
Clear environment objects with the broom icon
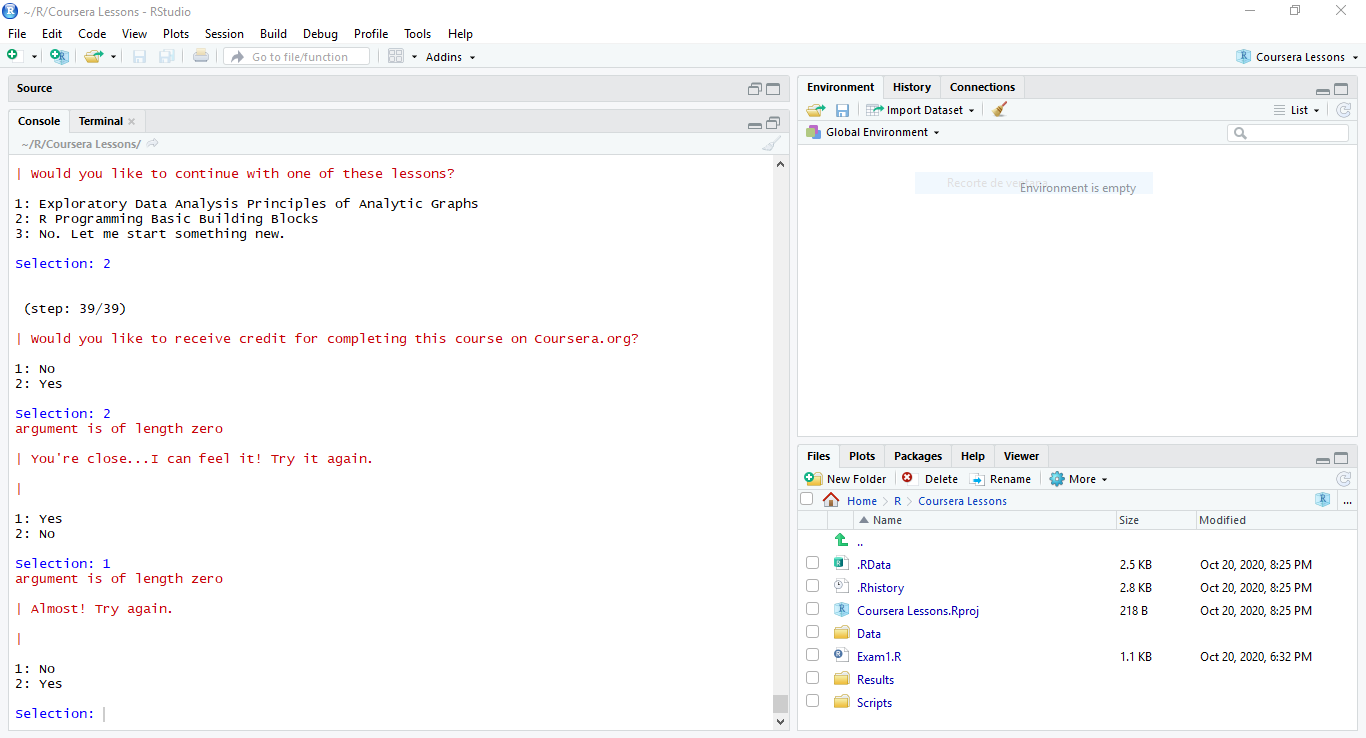998,109
